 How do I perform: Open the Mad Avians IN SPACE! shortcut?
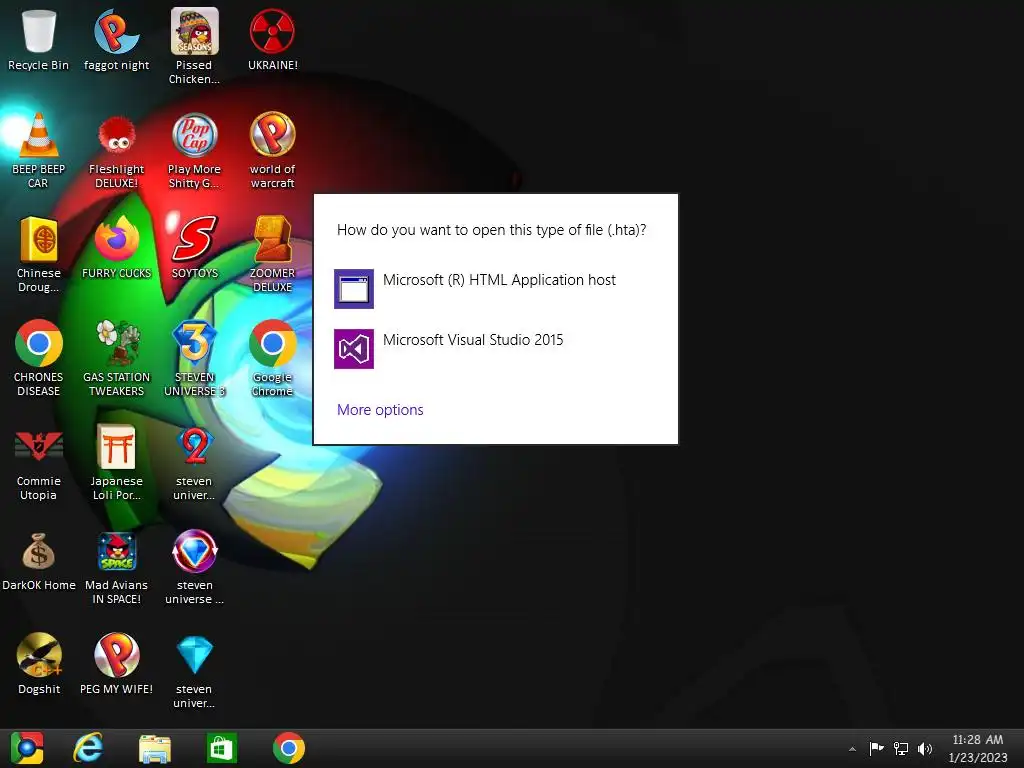click(116, 552)
